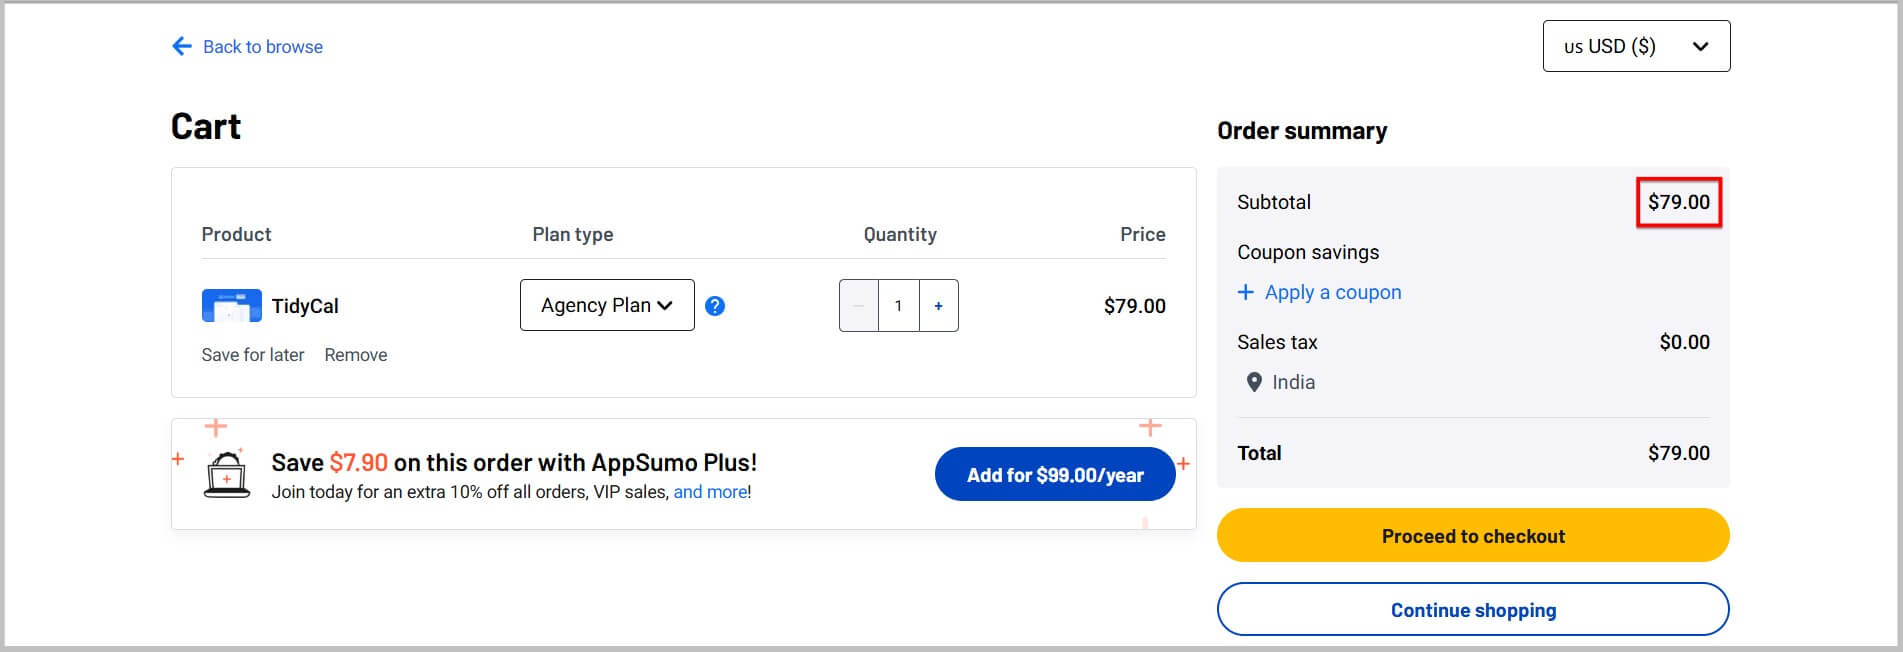Viewport: 1903px width, 652px height.
Task: Open the "and more" AppSumo Plus link
Action: coord(710,492)
